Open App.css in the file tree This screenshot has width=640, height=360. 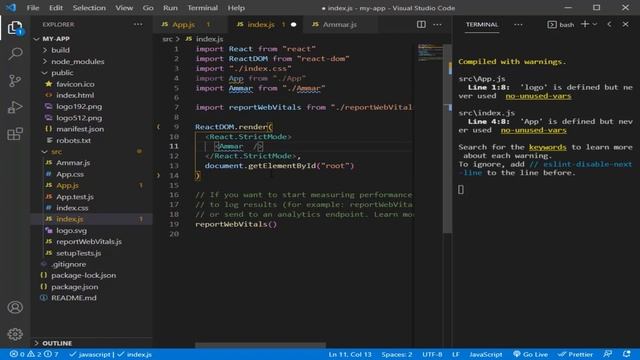[x=70, y=174]
